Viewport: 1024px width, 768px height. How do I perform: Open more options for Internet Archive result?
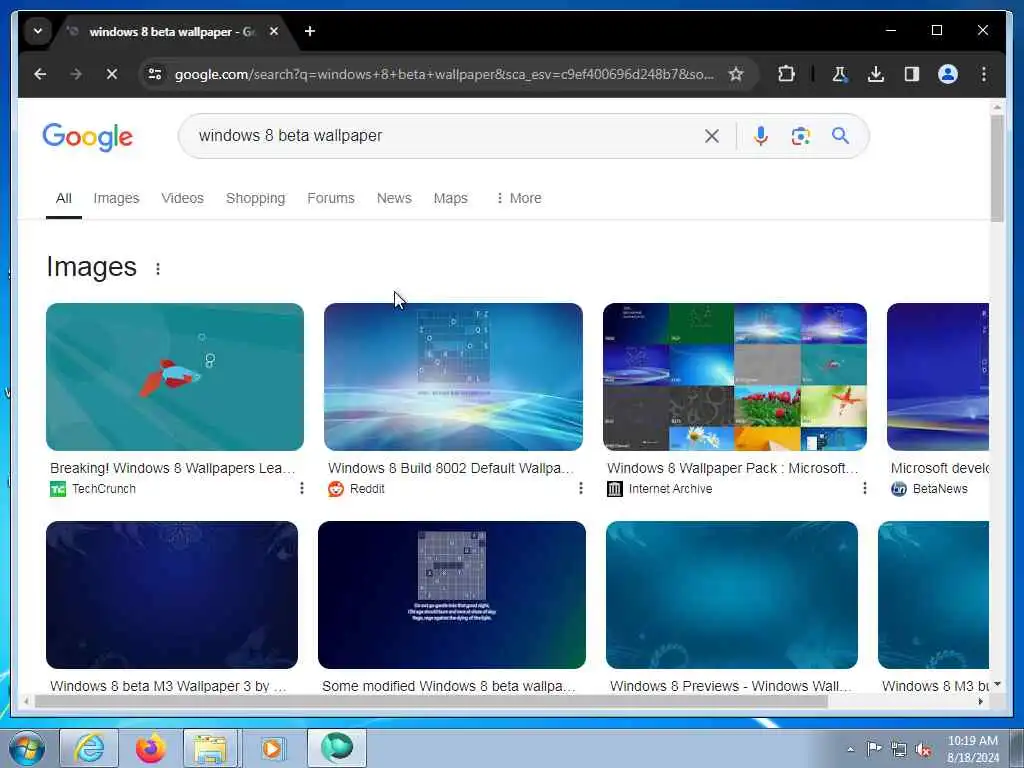(865, 488)
